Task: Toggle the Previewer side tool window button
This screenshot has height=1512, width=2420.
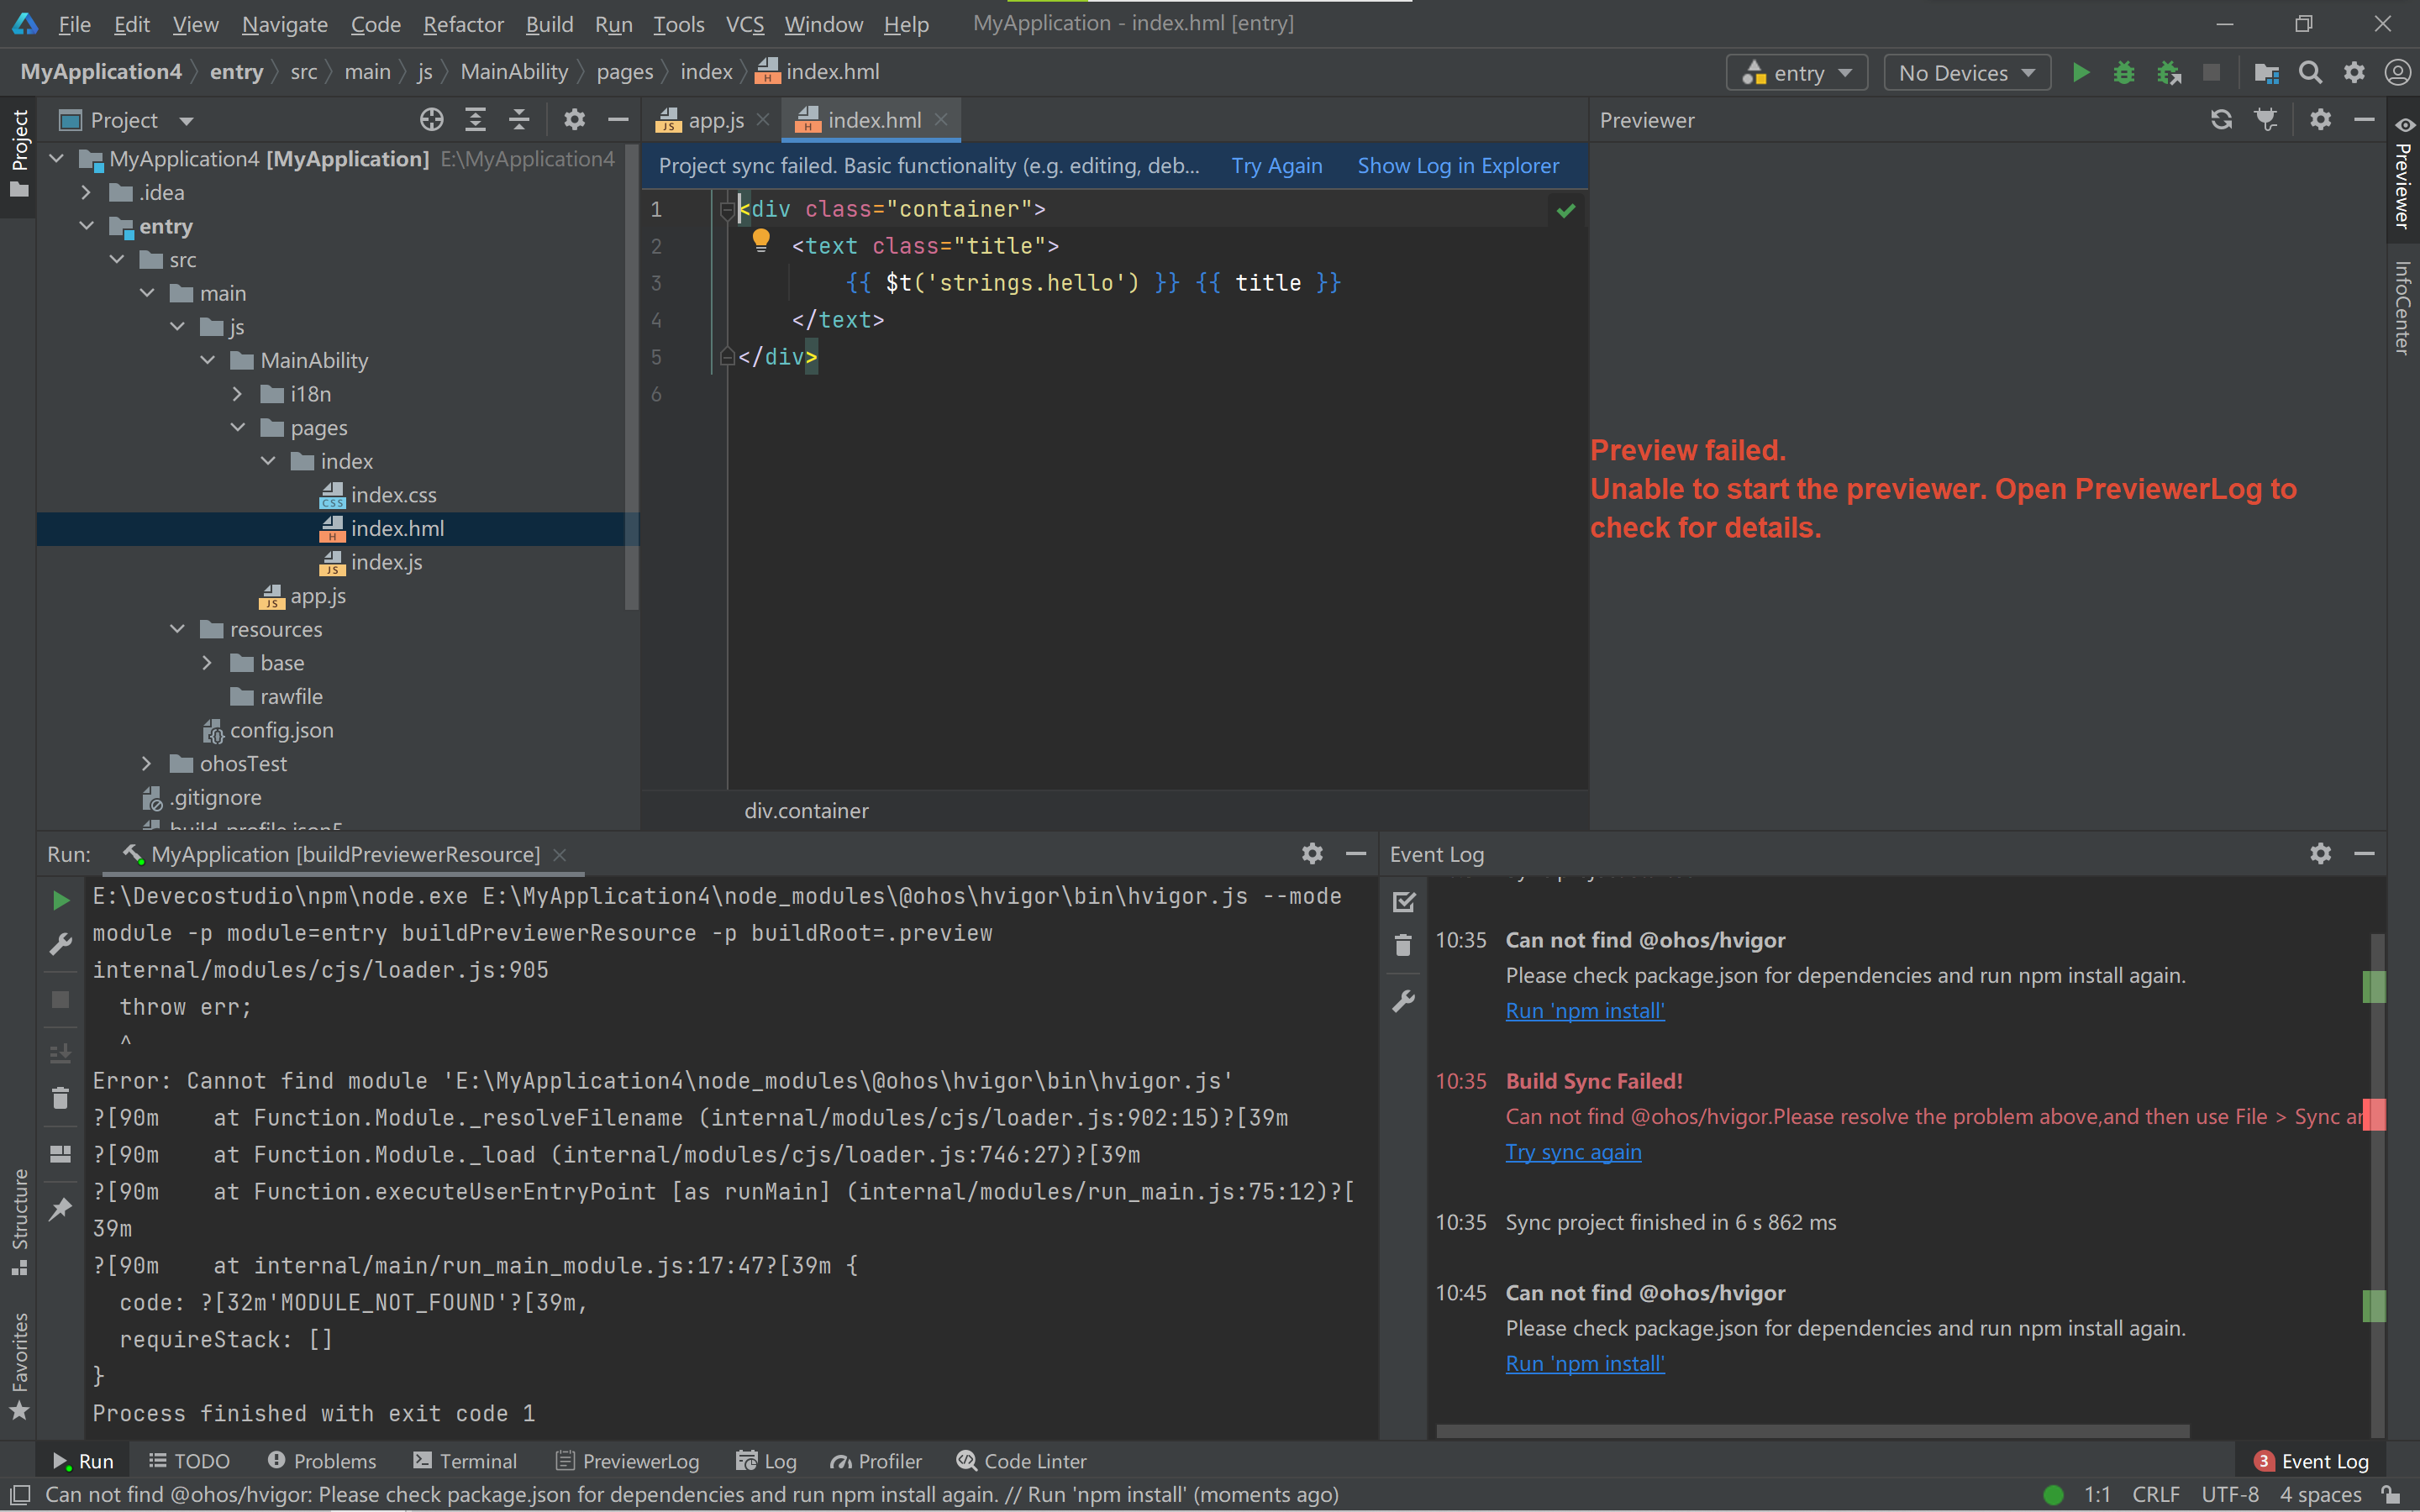Action: [x=2402, y=172]
